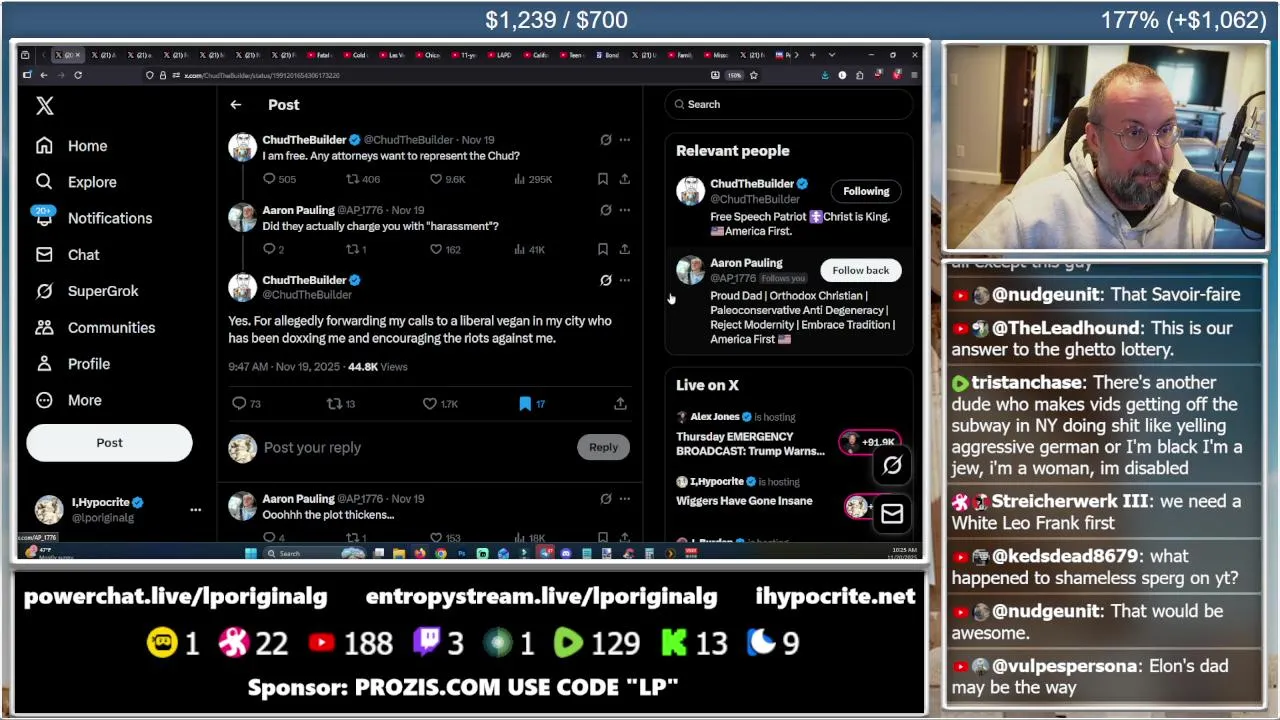
Task: Open more options on "plot thickens" post
Action: 625,499
